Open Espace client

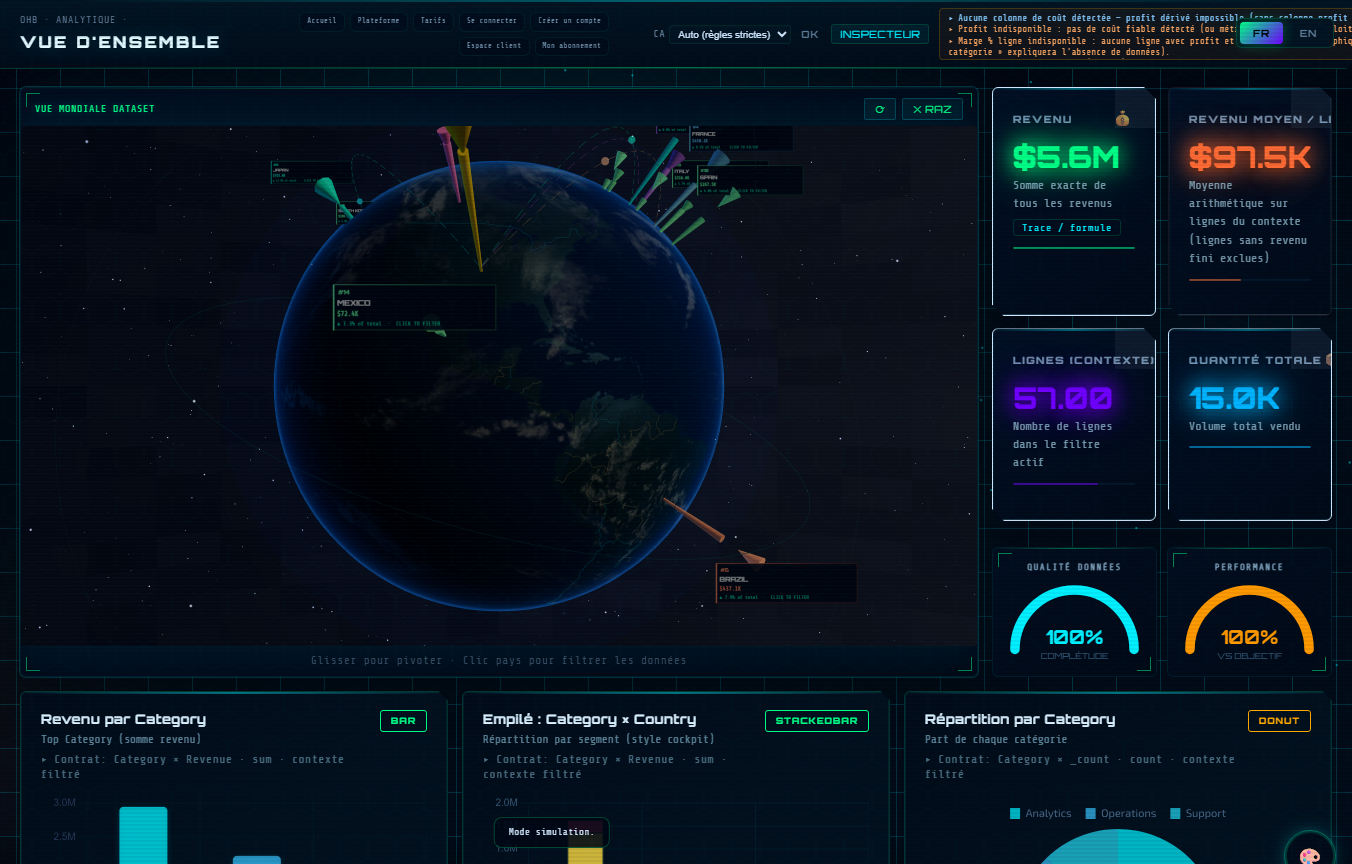point(494,45)
